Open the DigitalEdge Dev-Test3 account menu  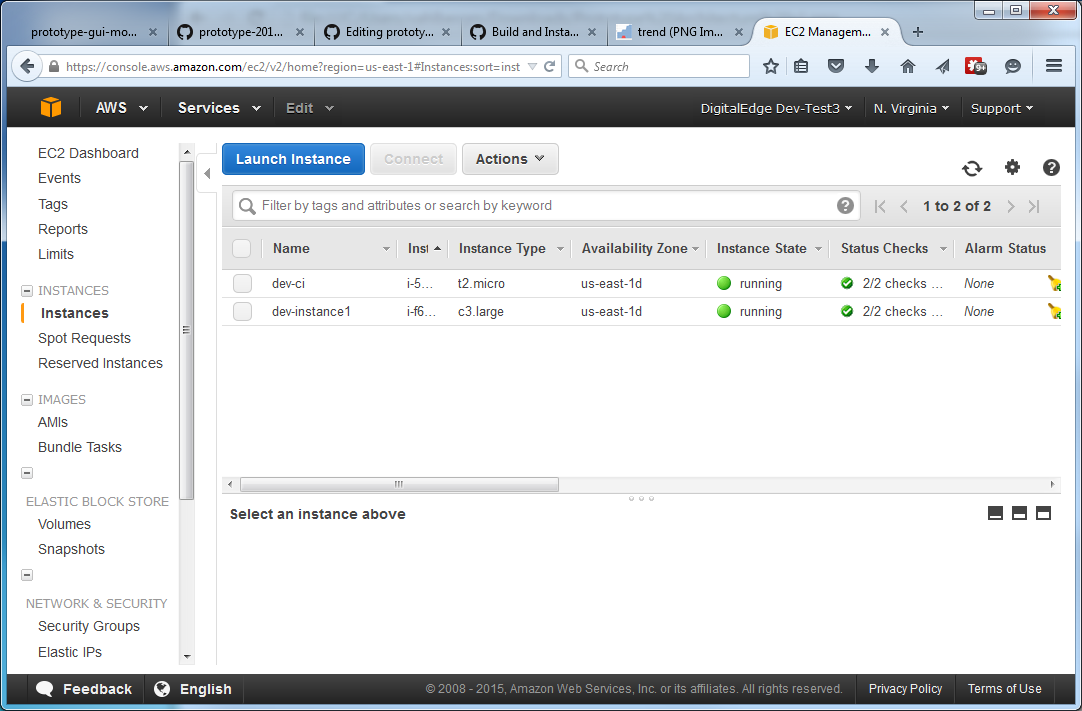pyautogui.click(x=776, y=108)
